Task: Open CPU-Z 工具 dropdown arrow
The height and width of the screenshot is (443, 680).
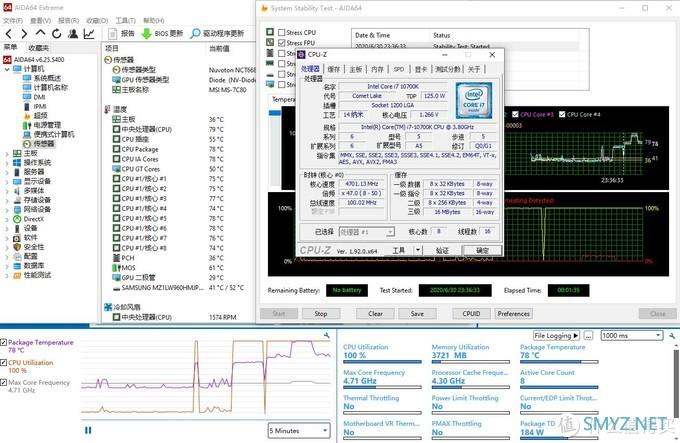Action: (418, 250)
